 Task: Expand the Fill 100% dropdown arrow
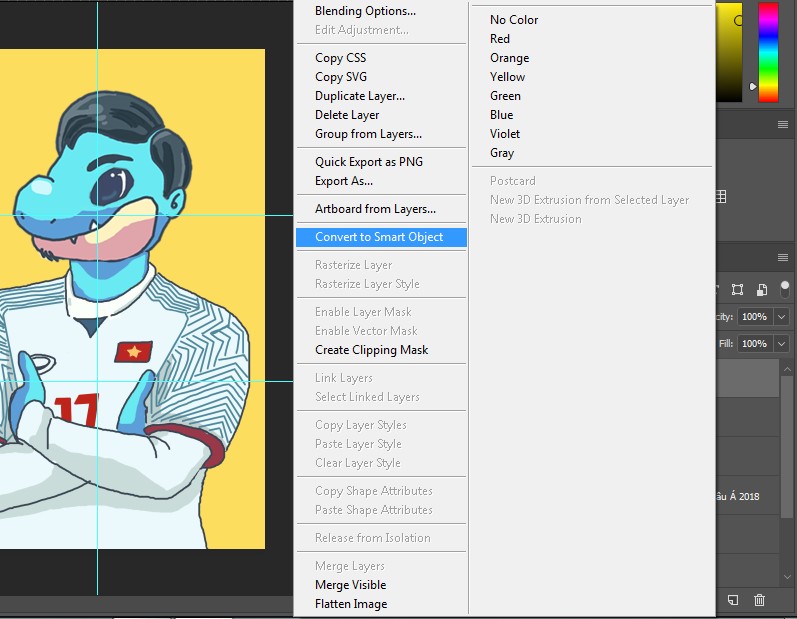781,344
